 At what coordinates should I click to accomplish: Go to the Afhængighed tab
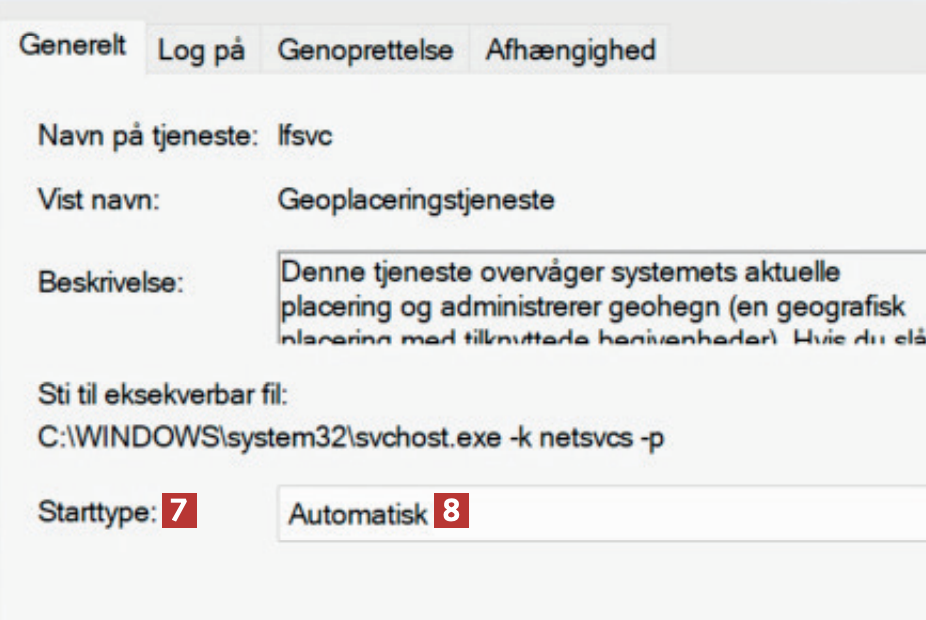(570, 50)
